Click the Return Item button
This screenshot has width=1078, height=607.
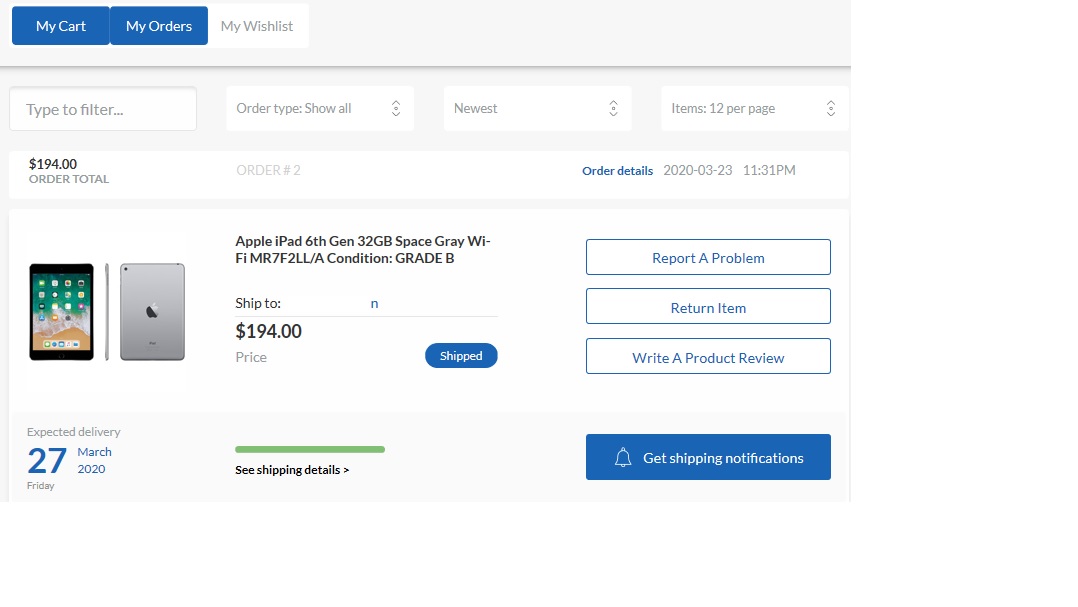[x=708, y=307]
